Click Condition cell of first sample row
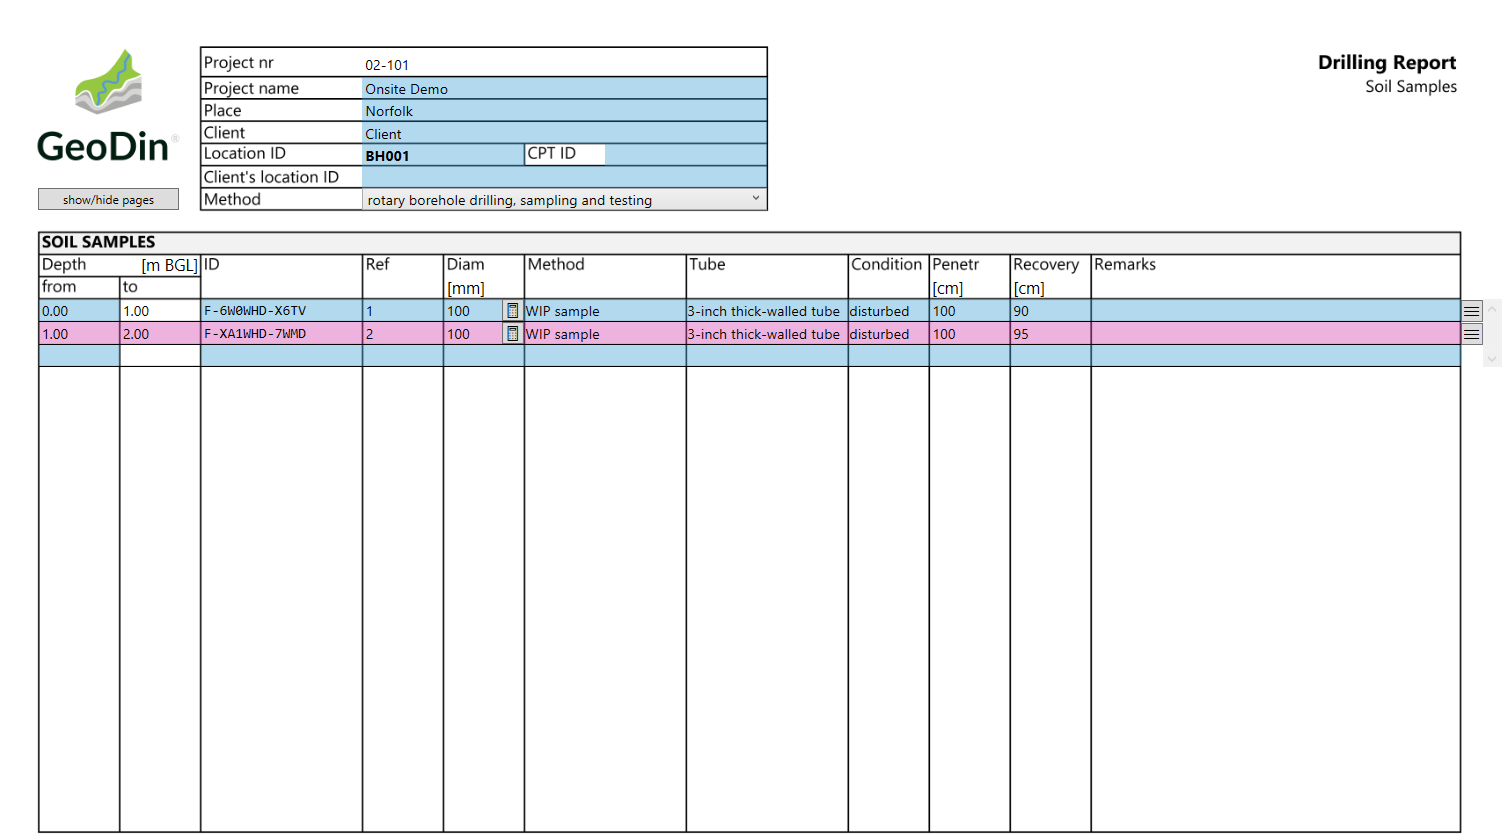 (x=888, y=311)
